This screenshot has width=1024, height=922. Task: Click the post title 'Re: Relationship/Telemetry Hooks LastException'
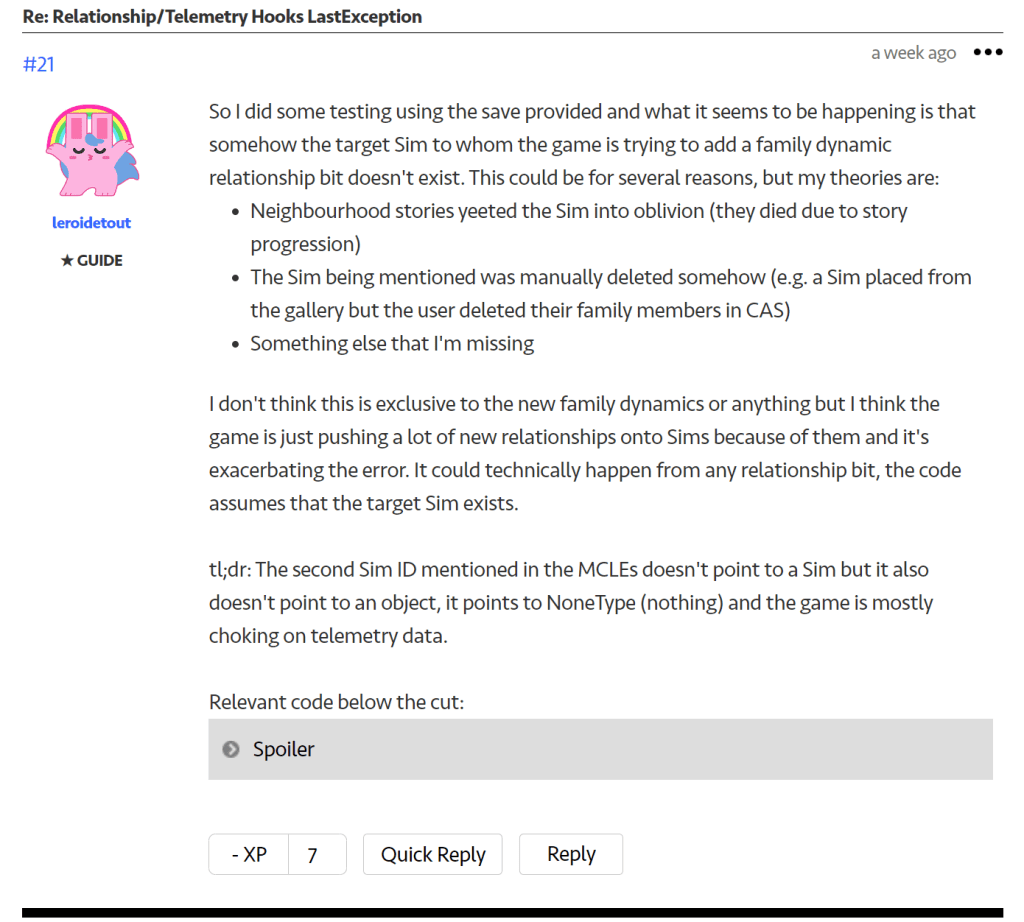tap(222, 17)
